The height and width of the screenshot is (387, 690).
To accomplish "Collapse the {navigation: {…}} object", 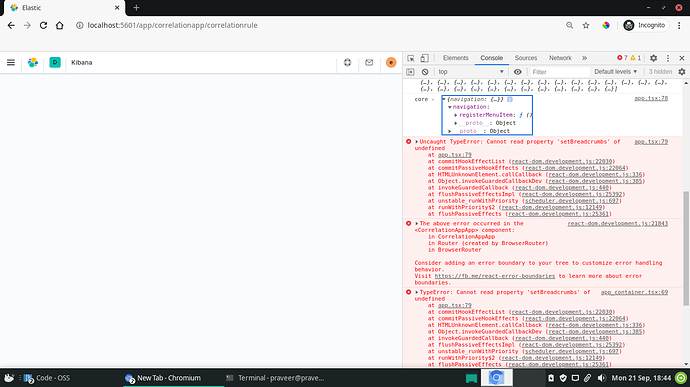I will click(x=444, y=100).
